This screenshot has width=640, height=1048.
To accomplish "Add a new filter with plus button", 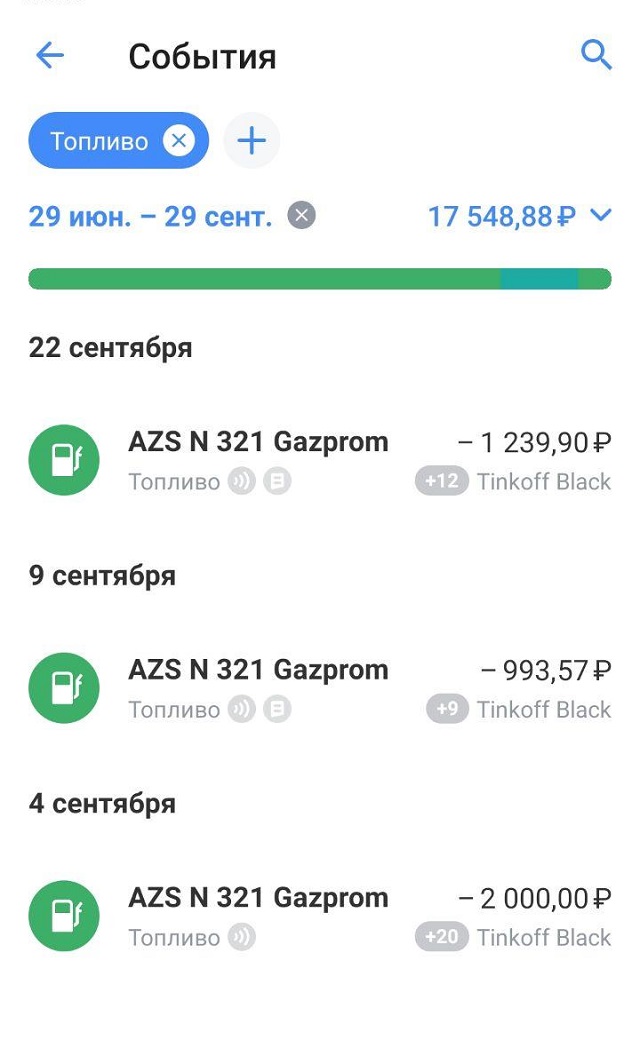I will [252, 141].
